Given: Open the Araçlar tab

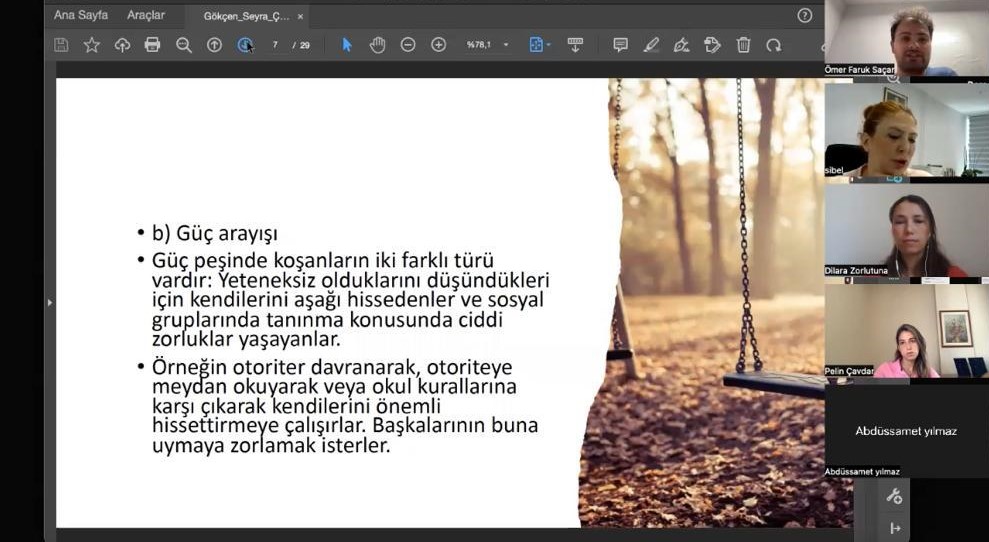Looking at the screenshot, I should pyautogui.click(x=146, y=15).
